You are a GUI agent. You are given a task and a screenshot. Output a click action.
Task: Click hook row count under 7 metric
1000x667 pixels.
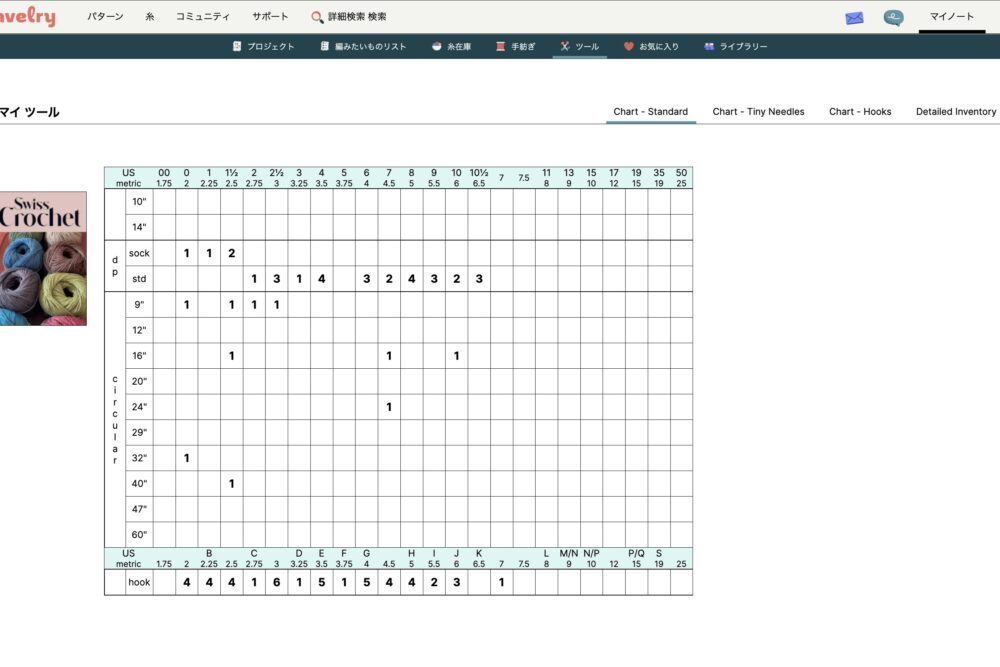[501, 582]
